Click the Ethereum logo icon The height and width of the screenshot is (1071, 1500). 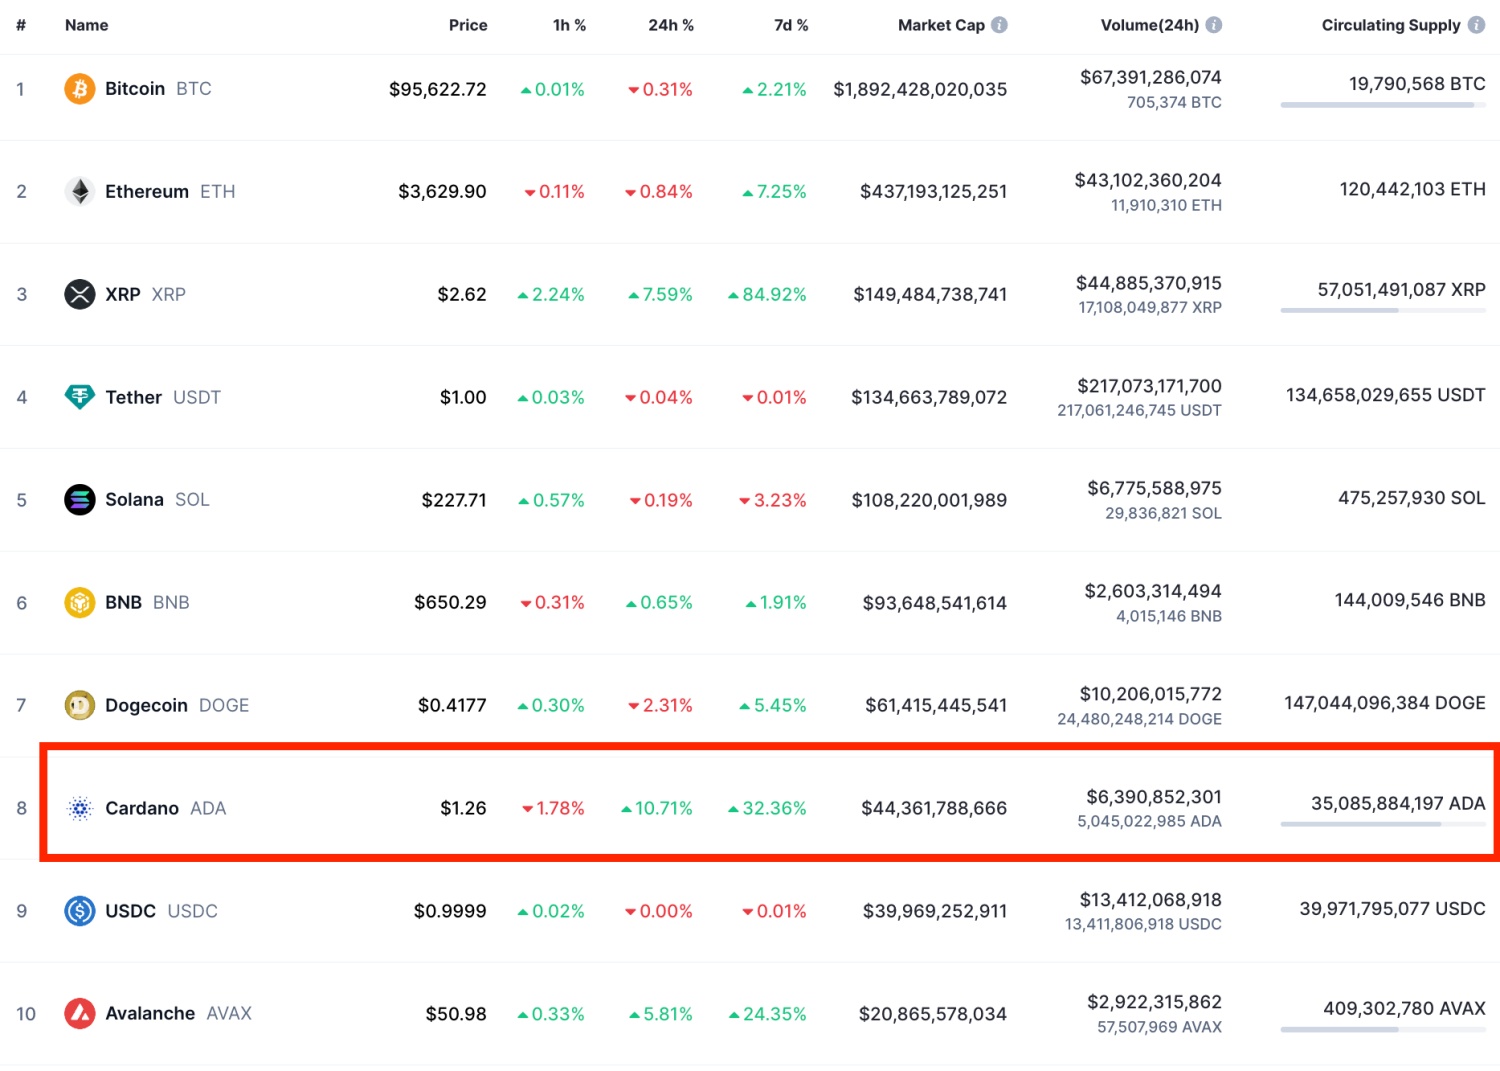pos(80,191)
